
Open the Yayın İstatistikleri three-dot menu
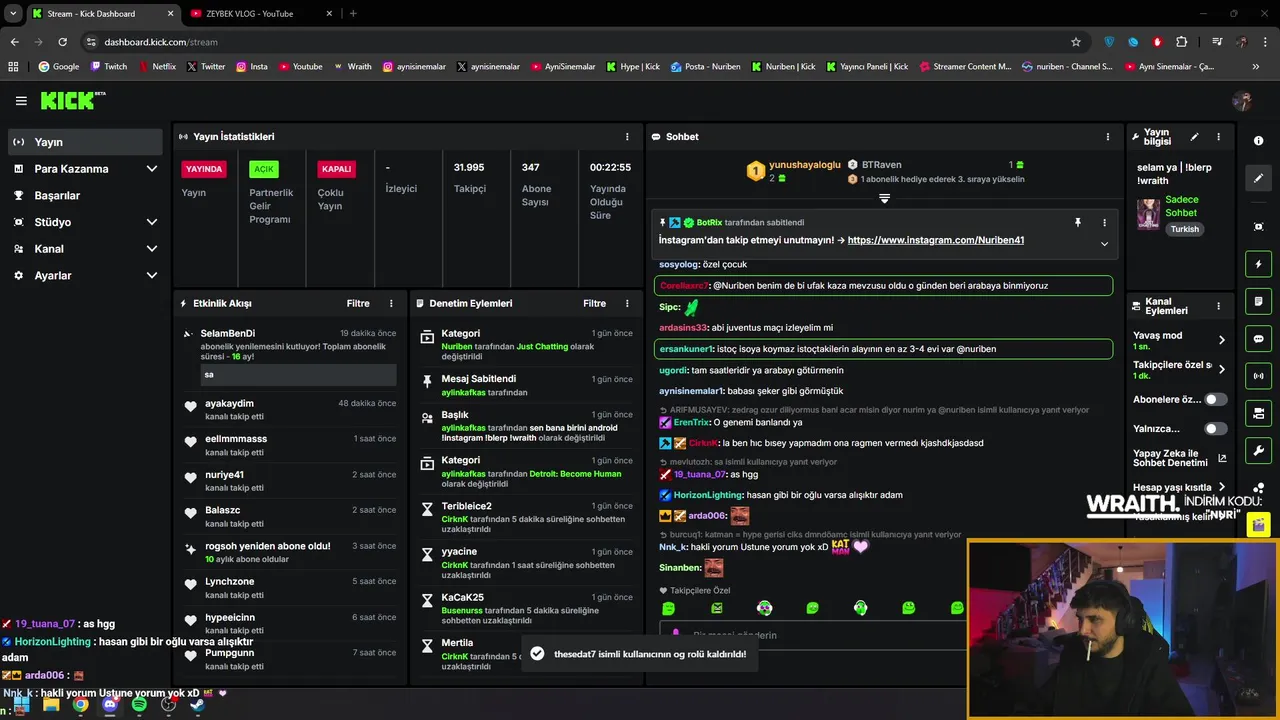point(627,136)
